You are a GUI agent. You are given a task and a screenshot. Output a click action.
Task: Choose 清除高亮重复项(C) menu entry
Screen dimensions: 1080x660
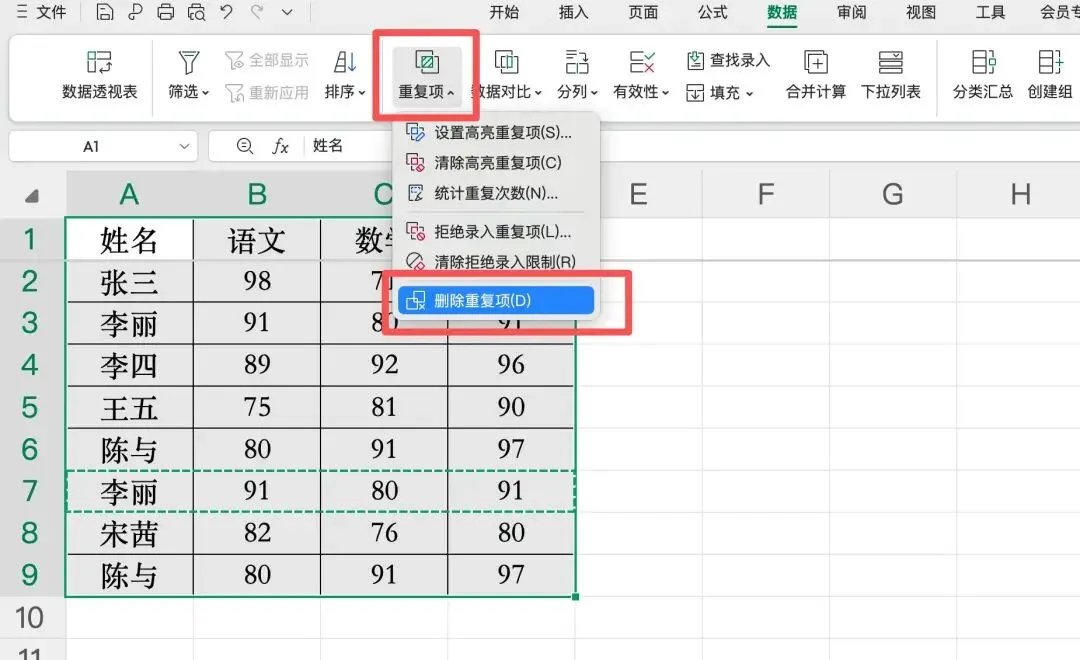pyautogui.click(x=496, y=163)
